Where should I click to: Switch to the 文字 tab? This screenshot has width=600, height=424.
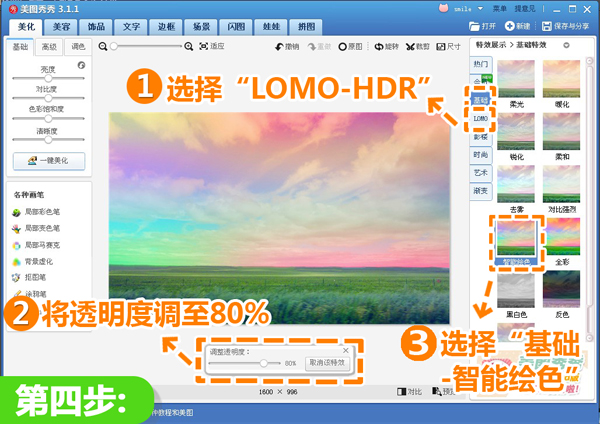[x=131, y=27]
